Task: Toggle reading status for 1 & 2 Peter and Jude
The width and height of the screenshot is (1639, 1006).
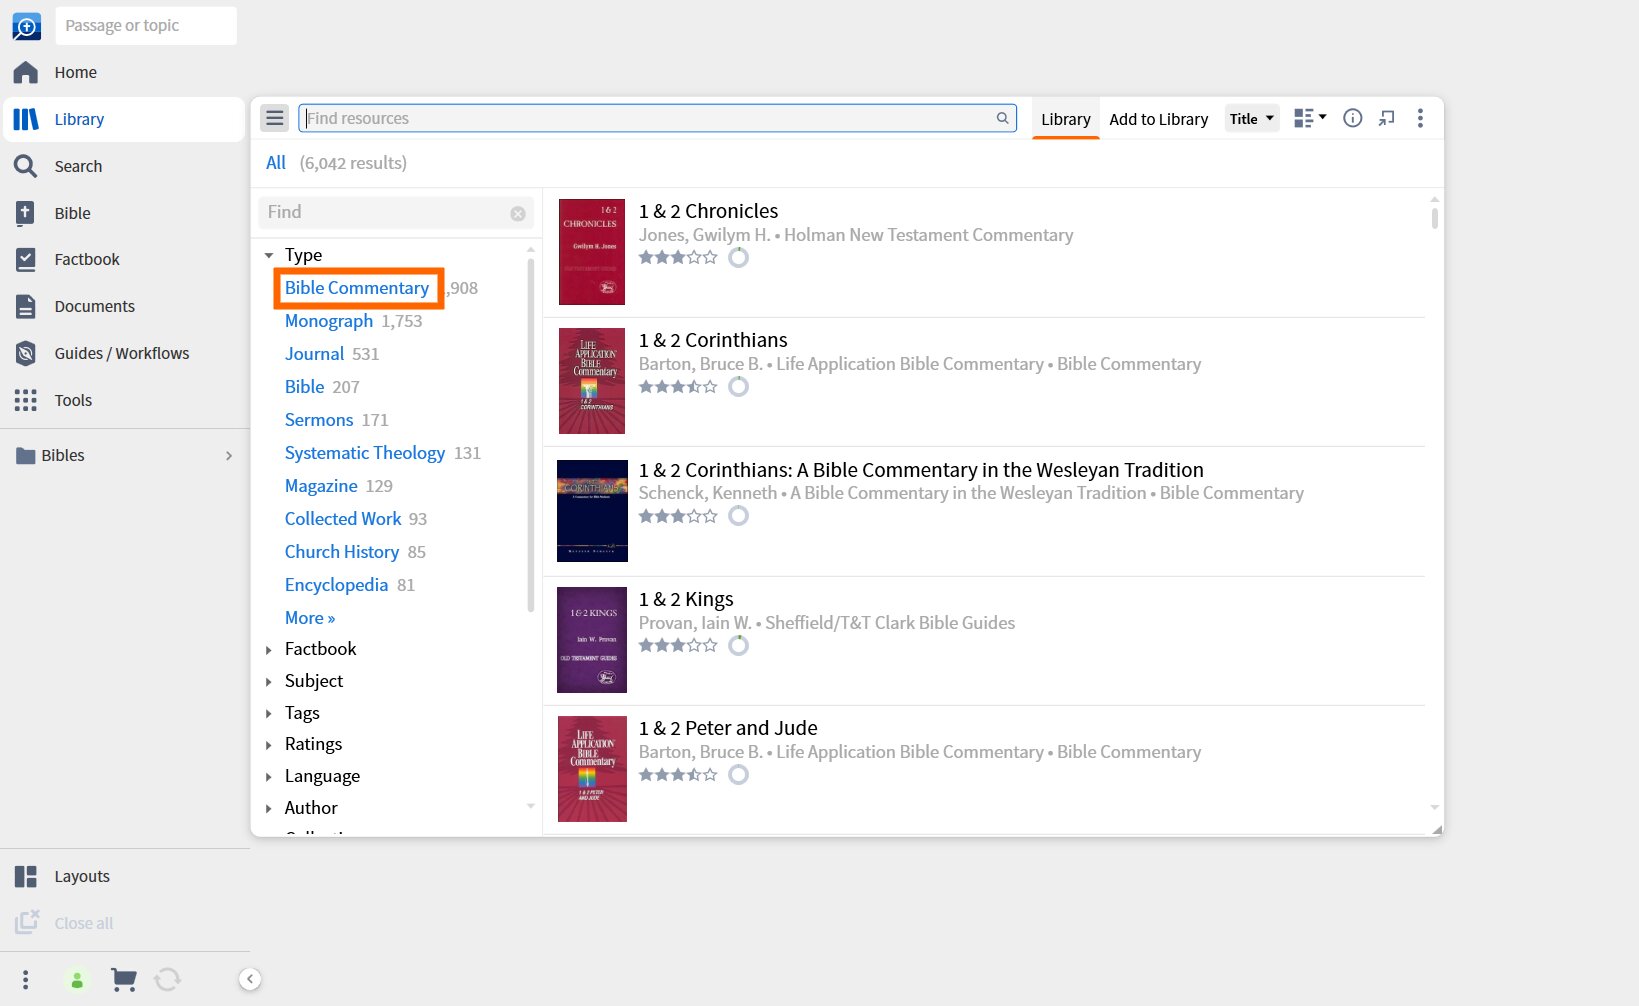Action: tap(738, 774)
